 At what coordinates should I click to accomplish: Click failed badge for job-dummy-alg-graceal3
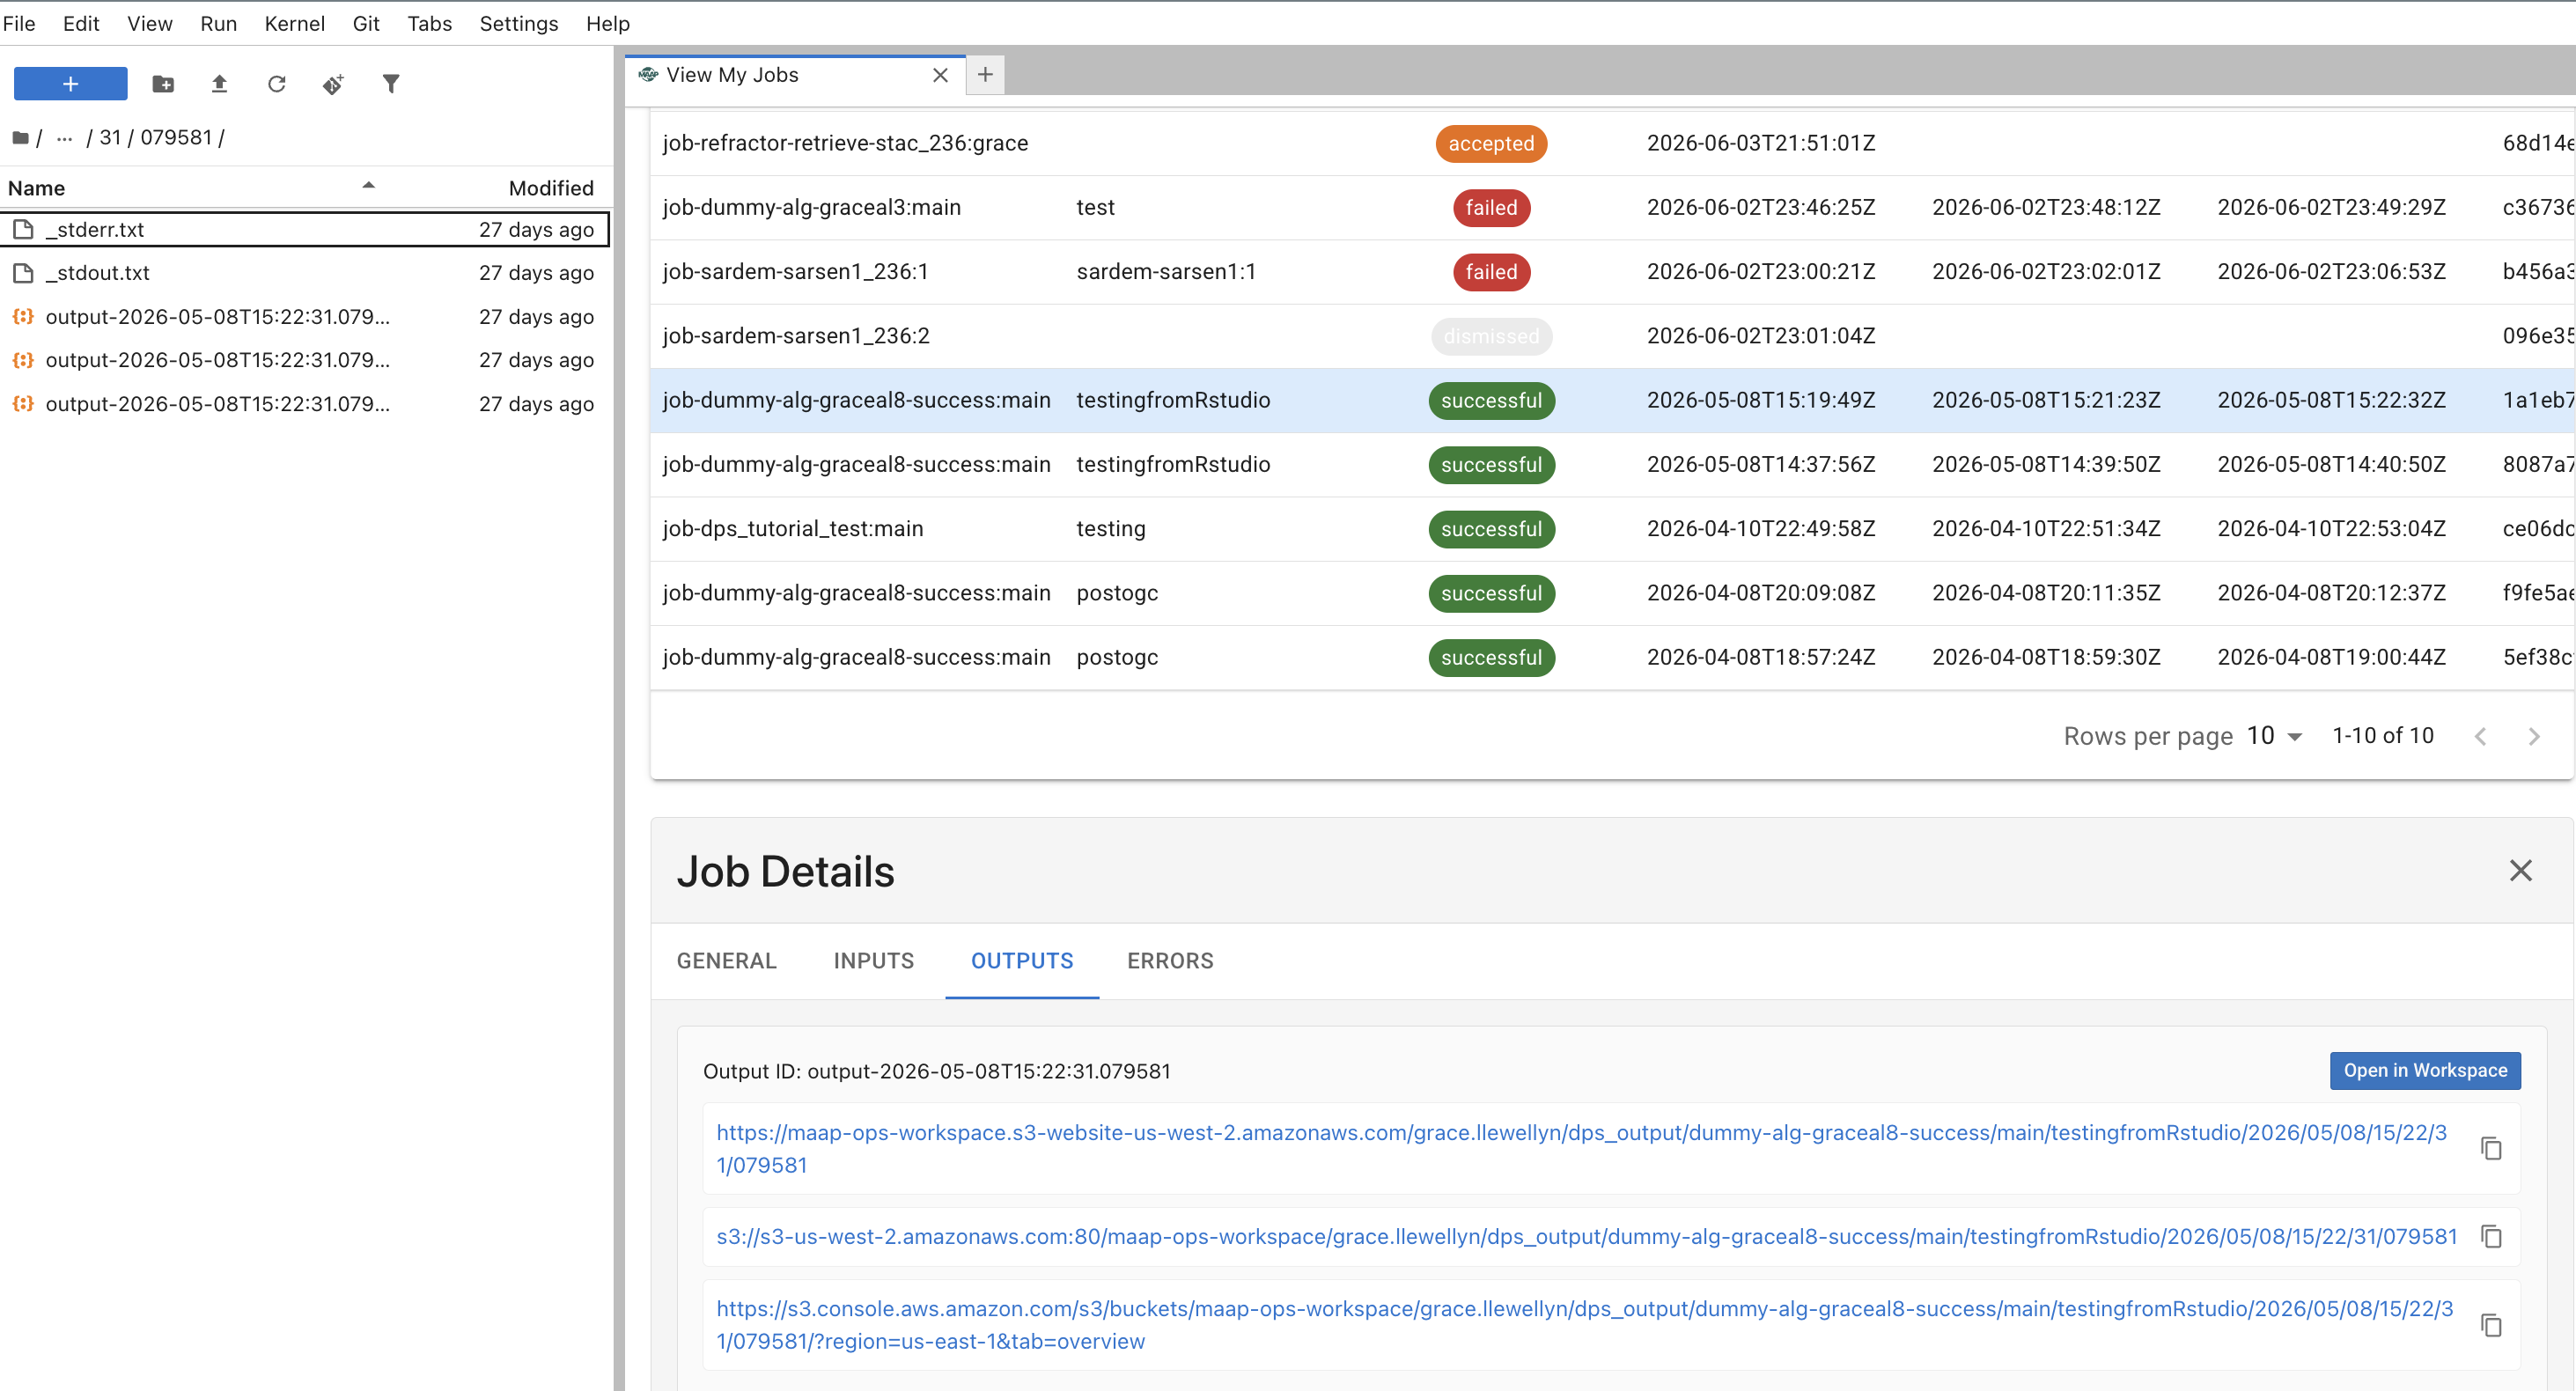tap(1491, 207)
